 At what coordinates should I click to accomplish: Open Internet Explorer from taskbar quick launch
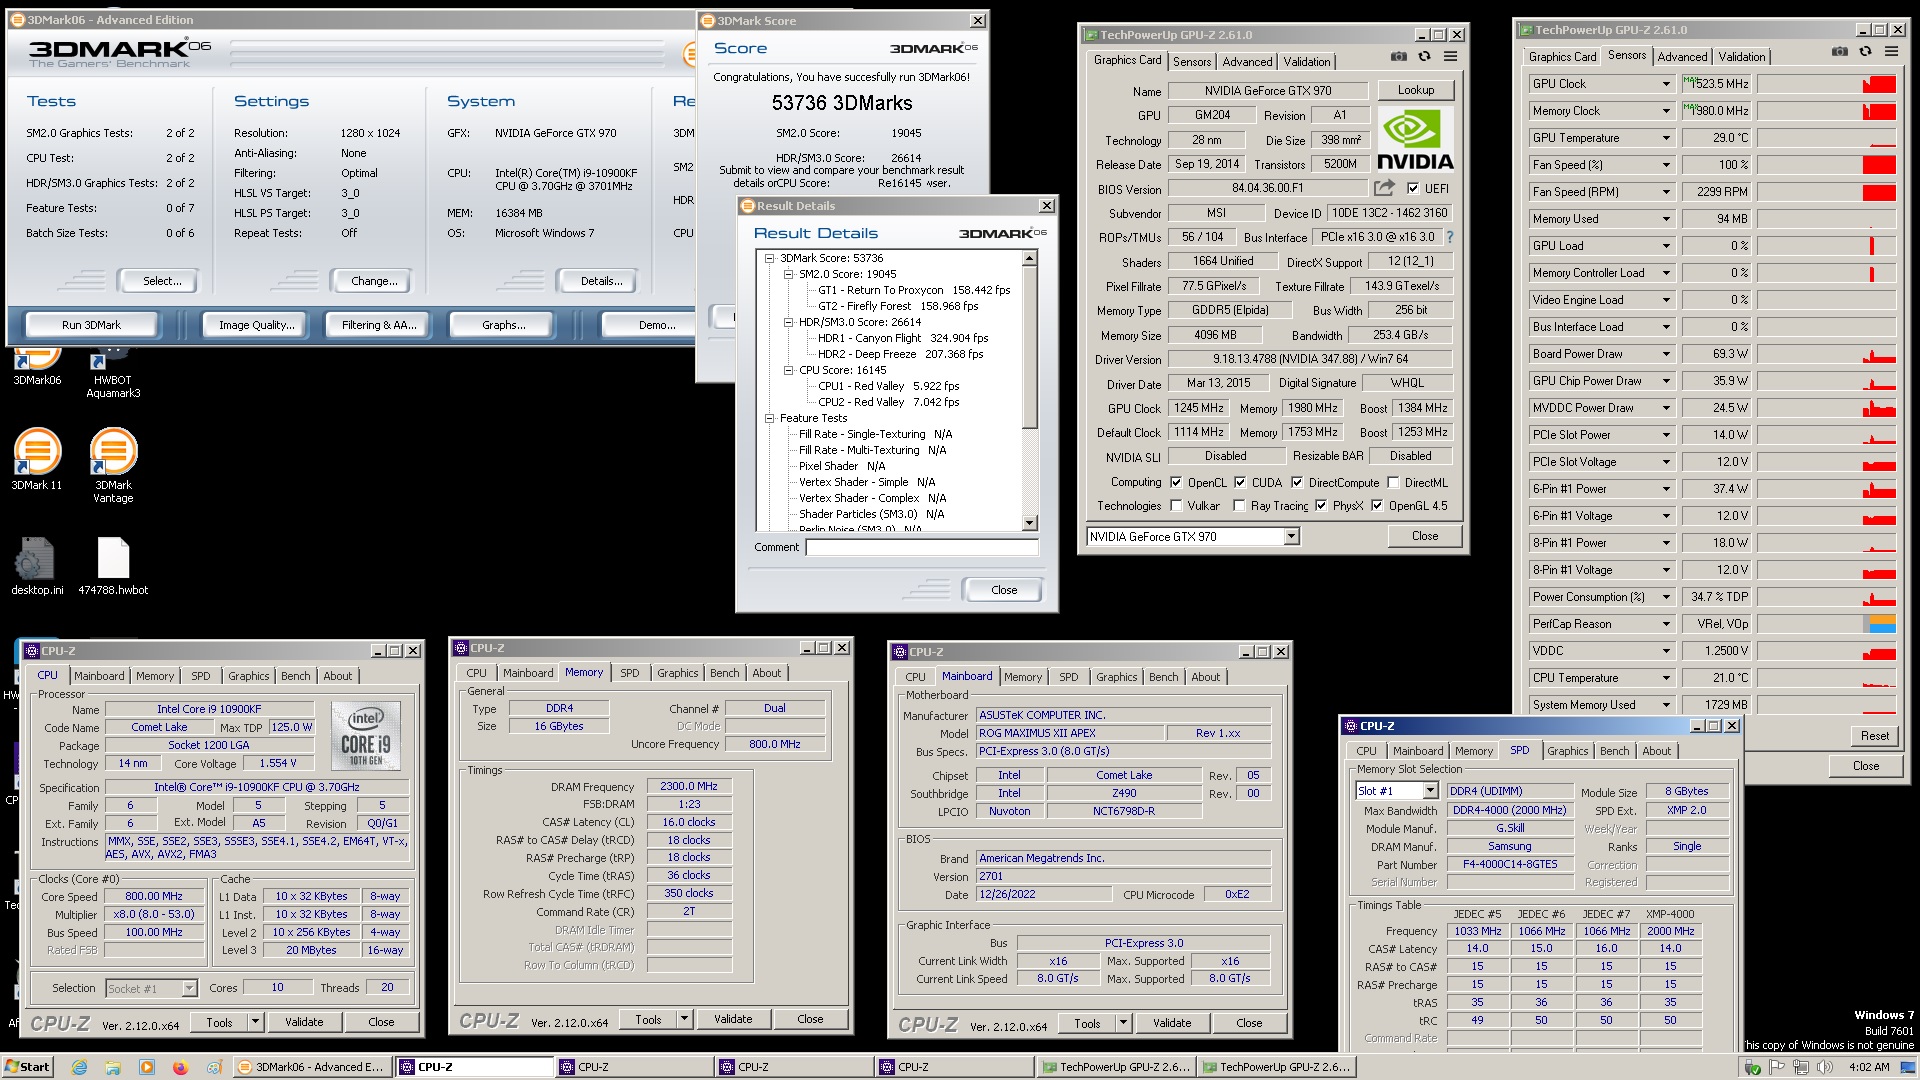pyautogui.click(x=80, y=1067)
